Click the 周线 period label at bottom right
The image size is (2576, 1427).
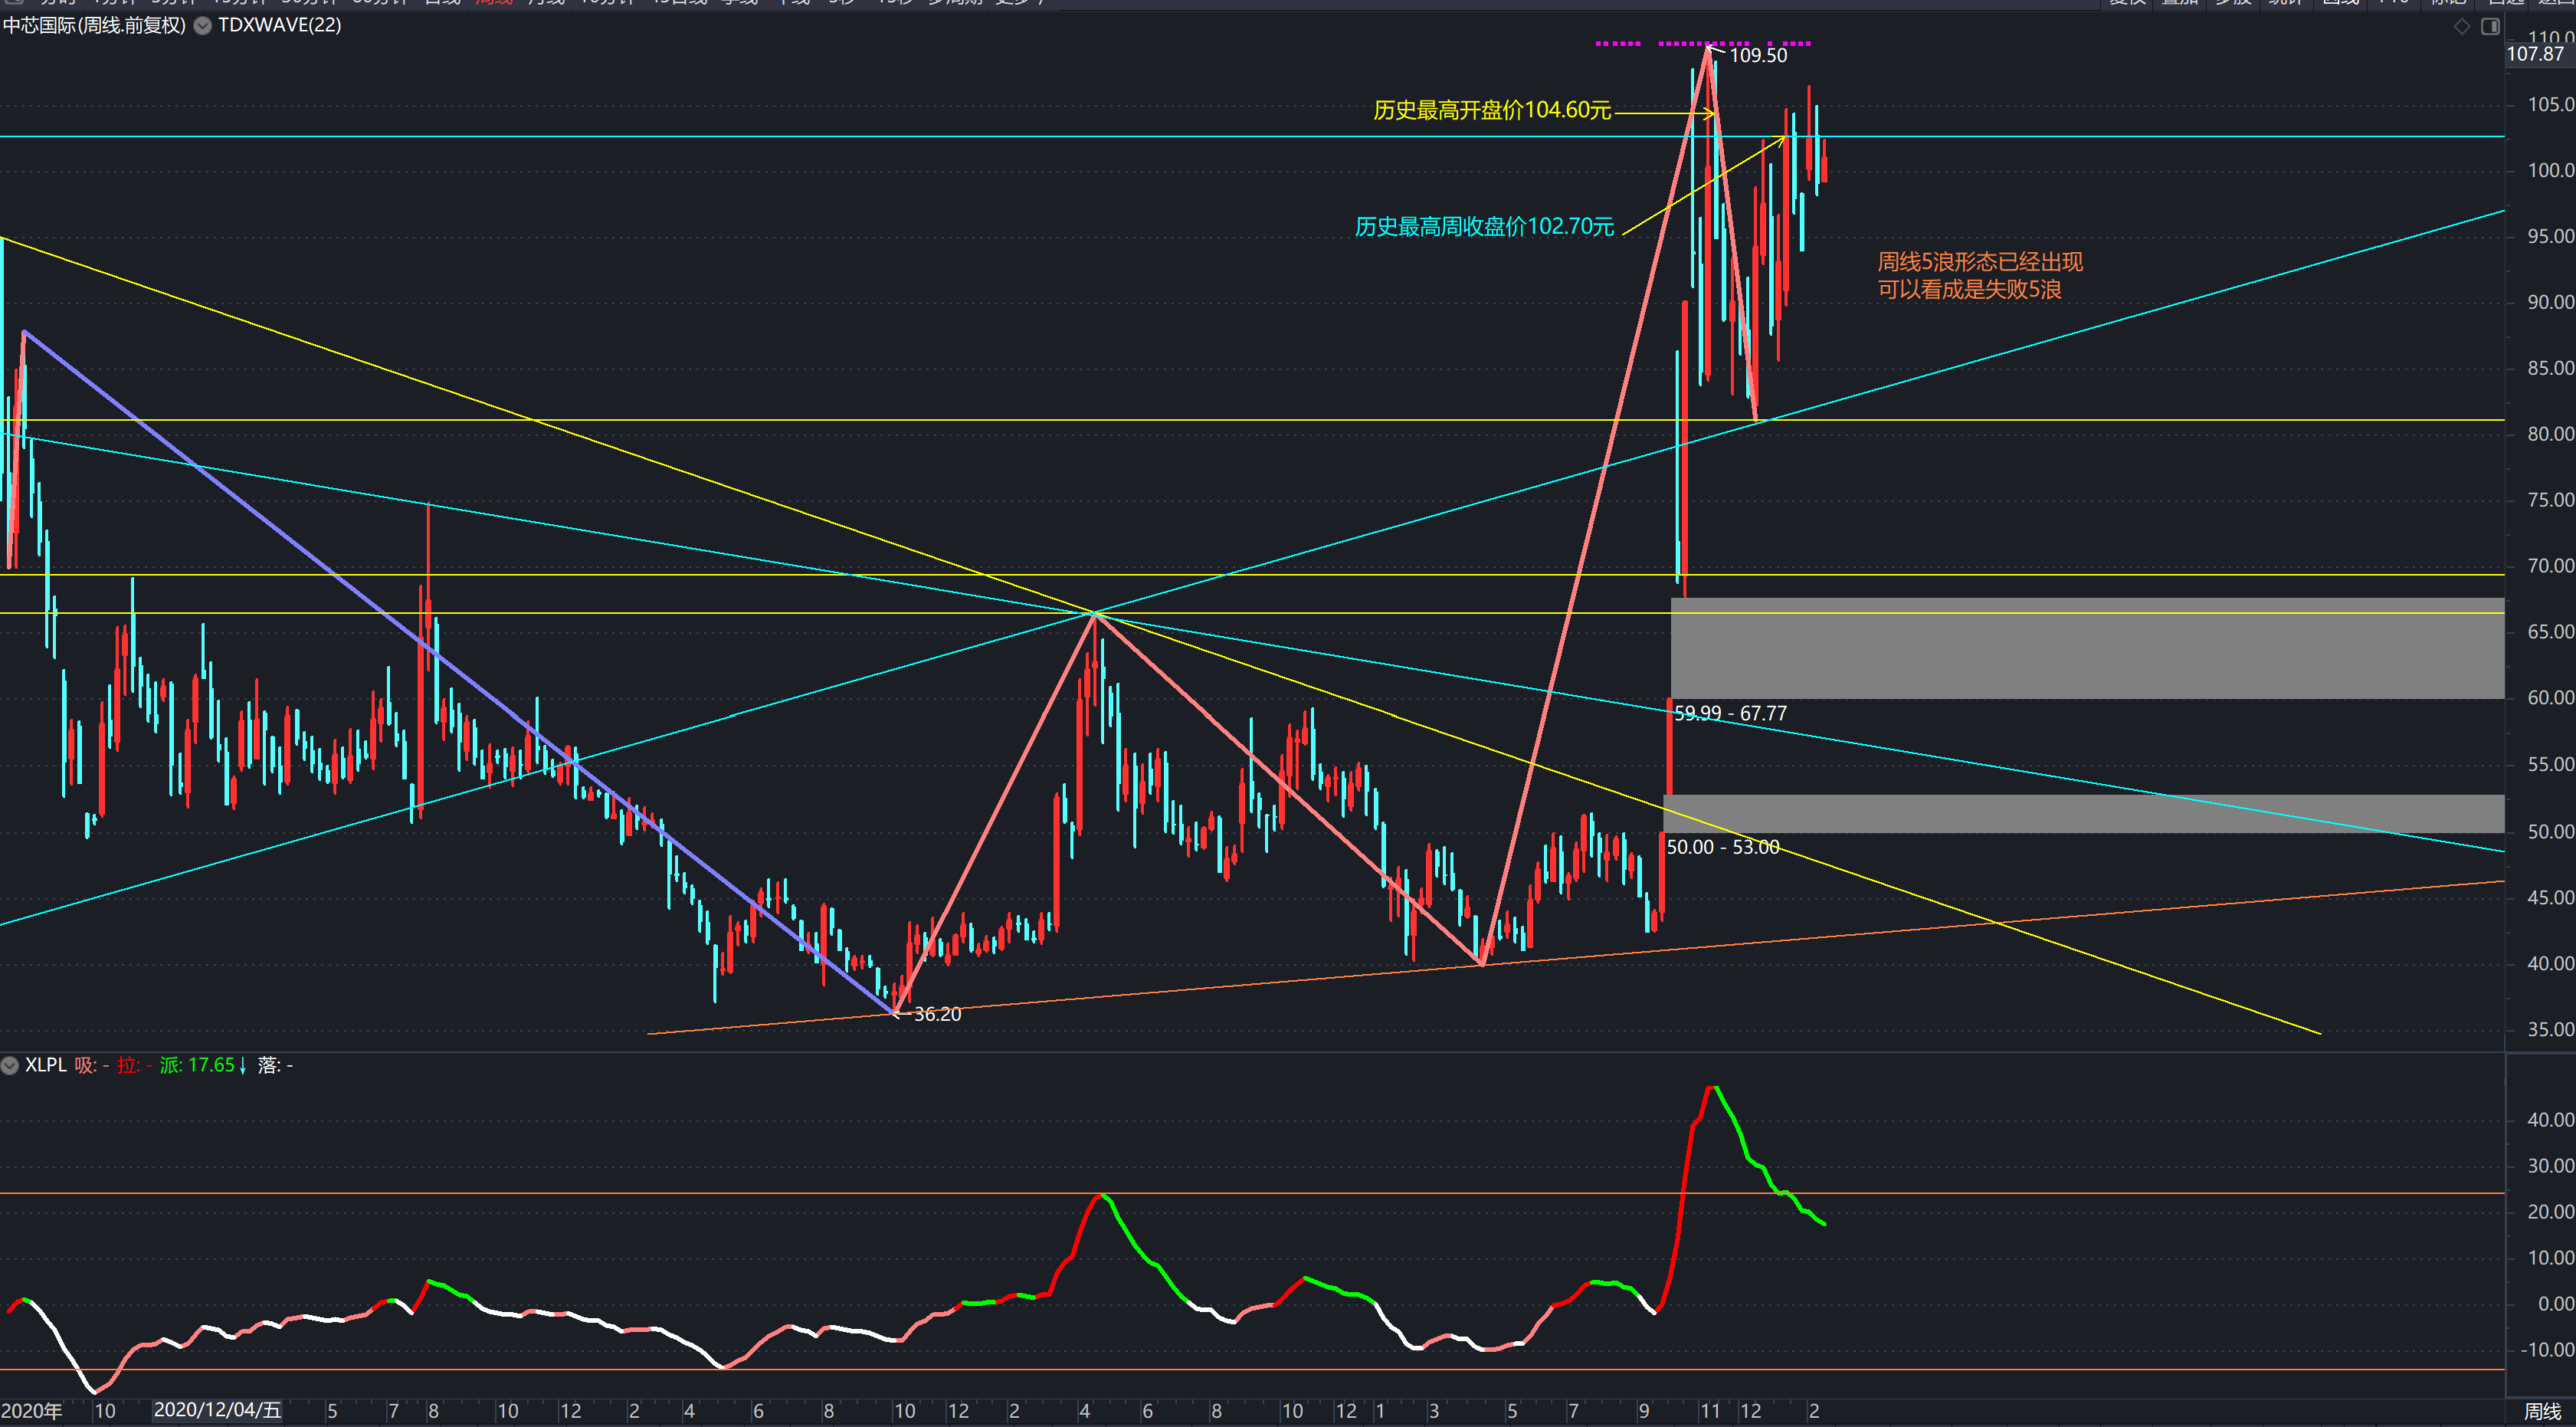pyautogui.click(x=2542, y=1411)
